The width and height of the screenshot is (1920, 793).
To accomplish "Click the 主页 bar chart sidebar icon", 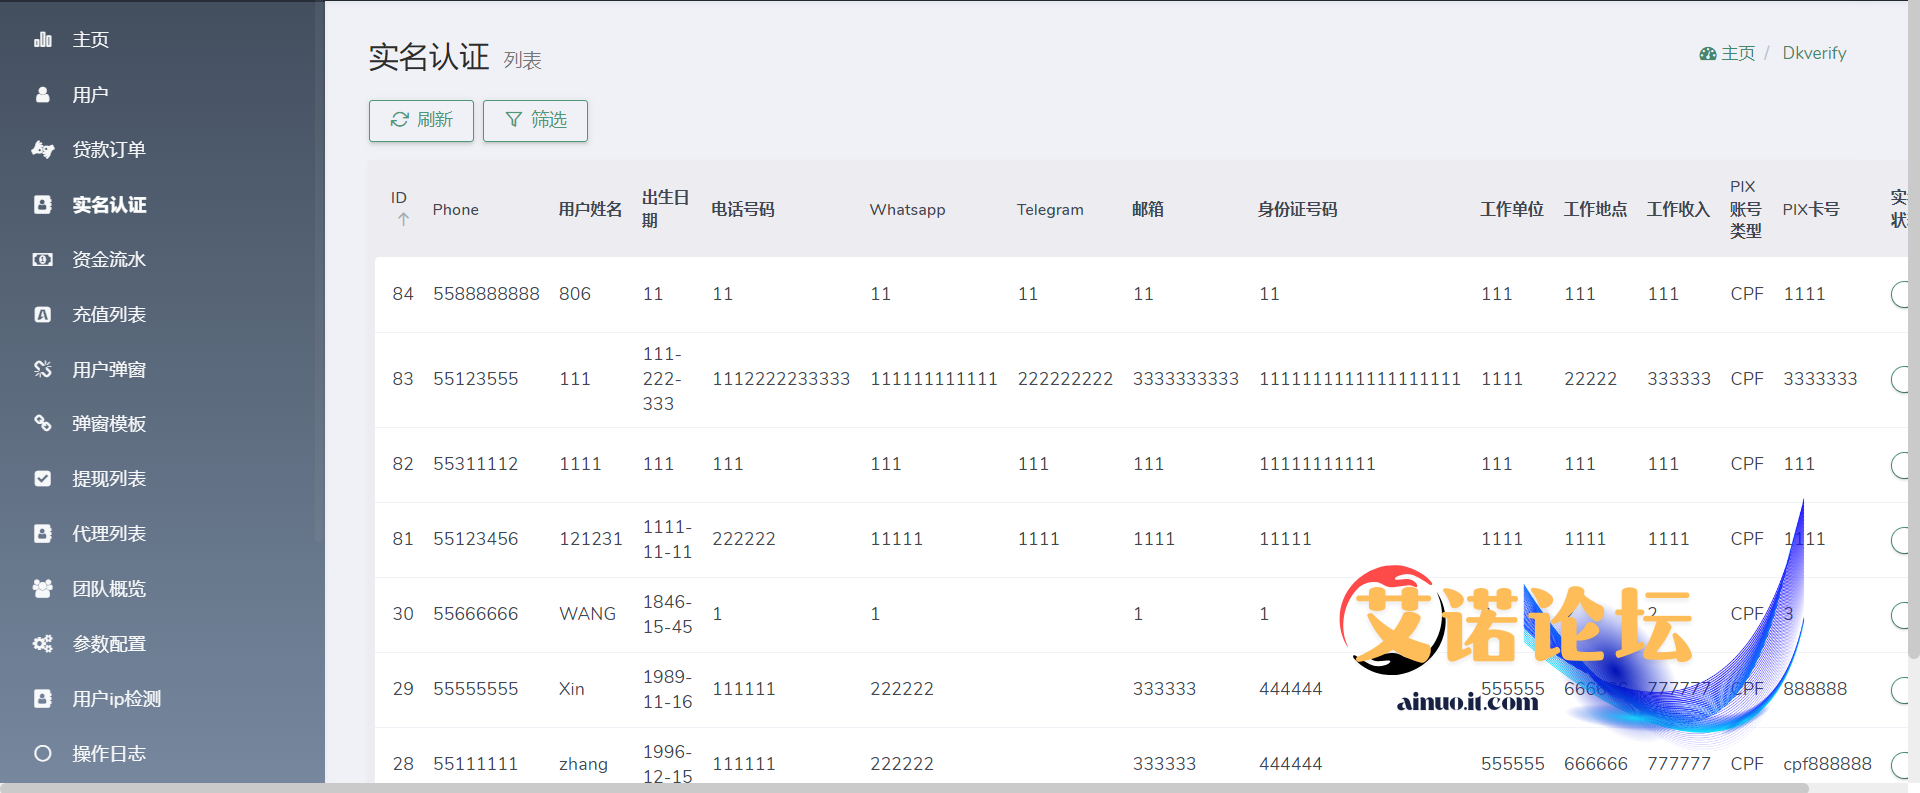I will click(43, 40).
